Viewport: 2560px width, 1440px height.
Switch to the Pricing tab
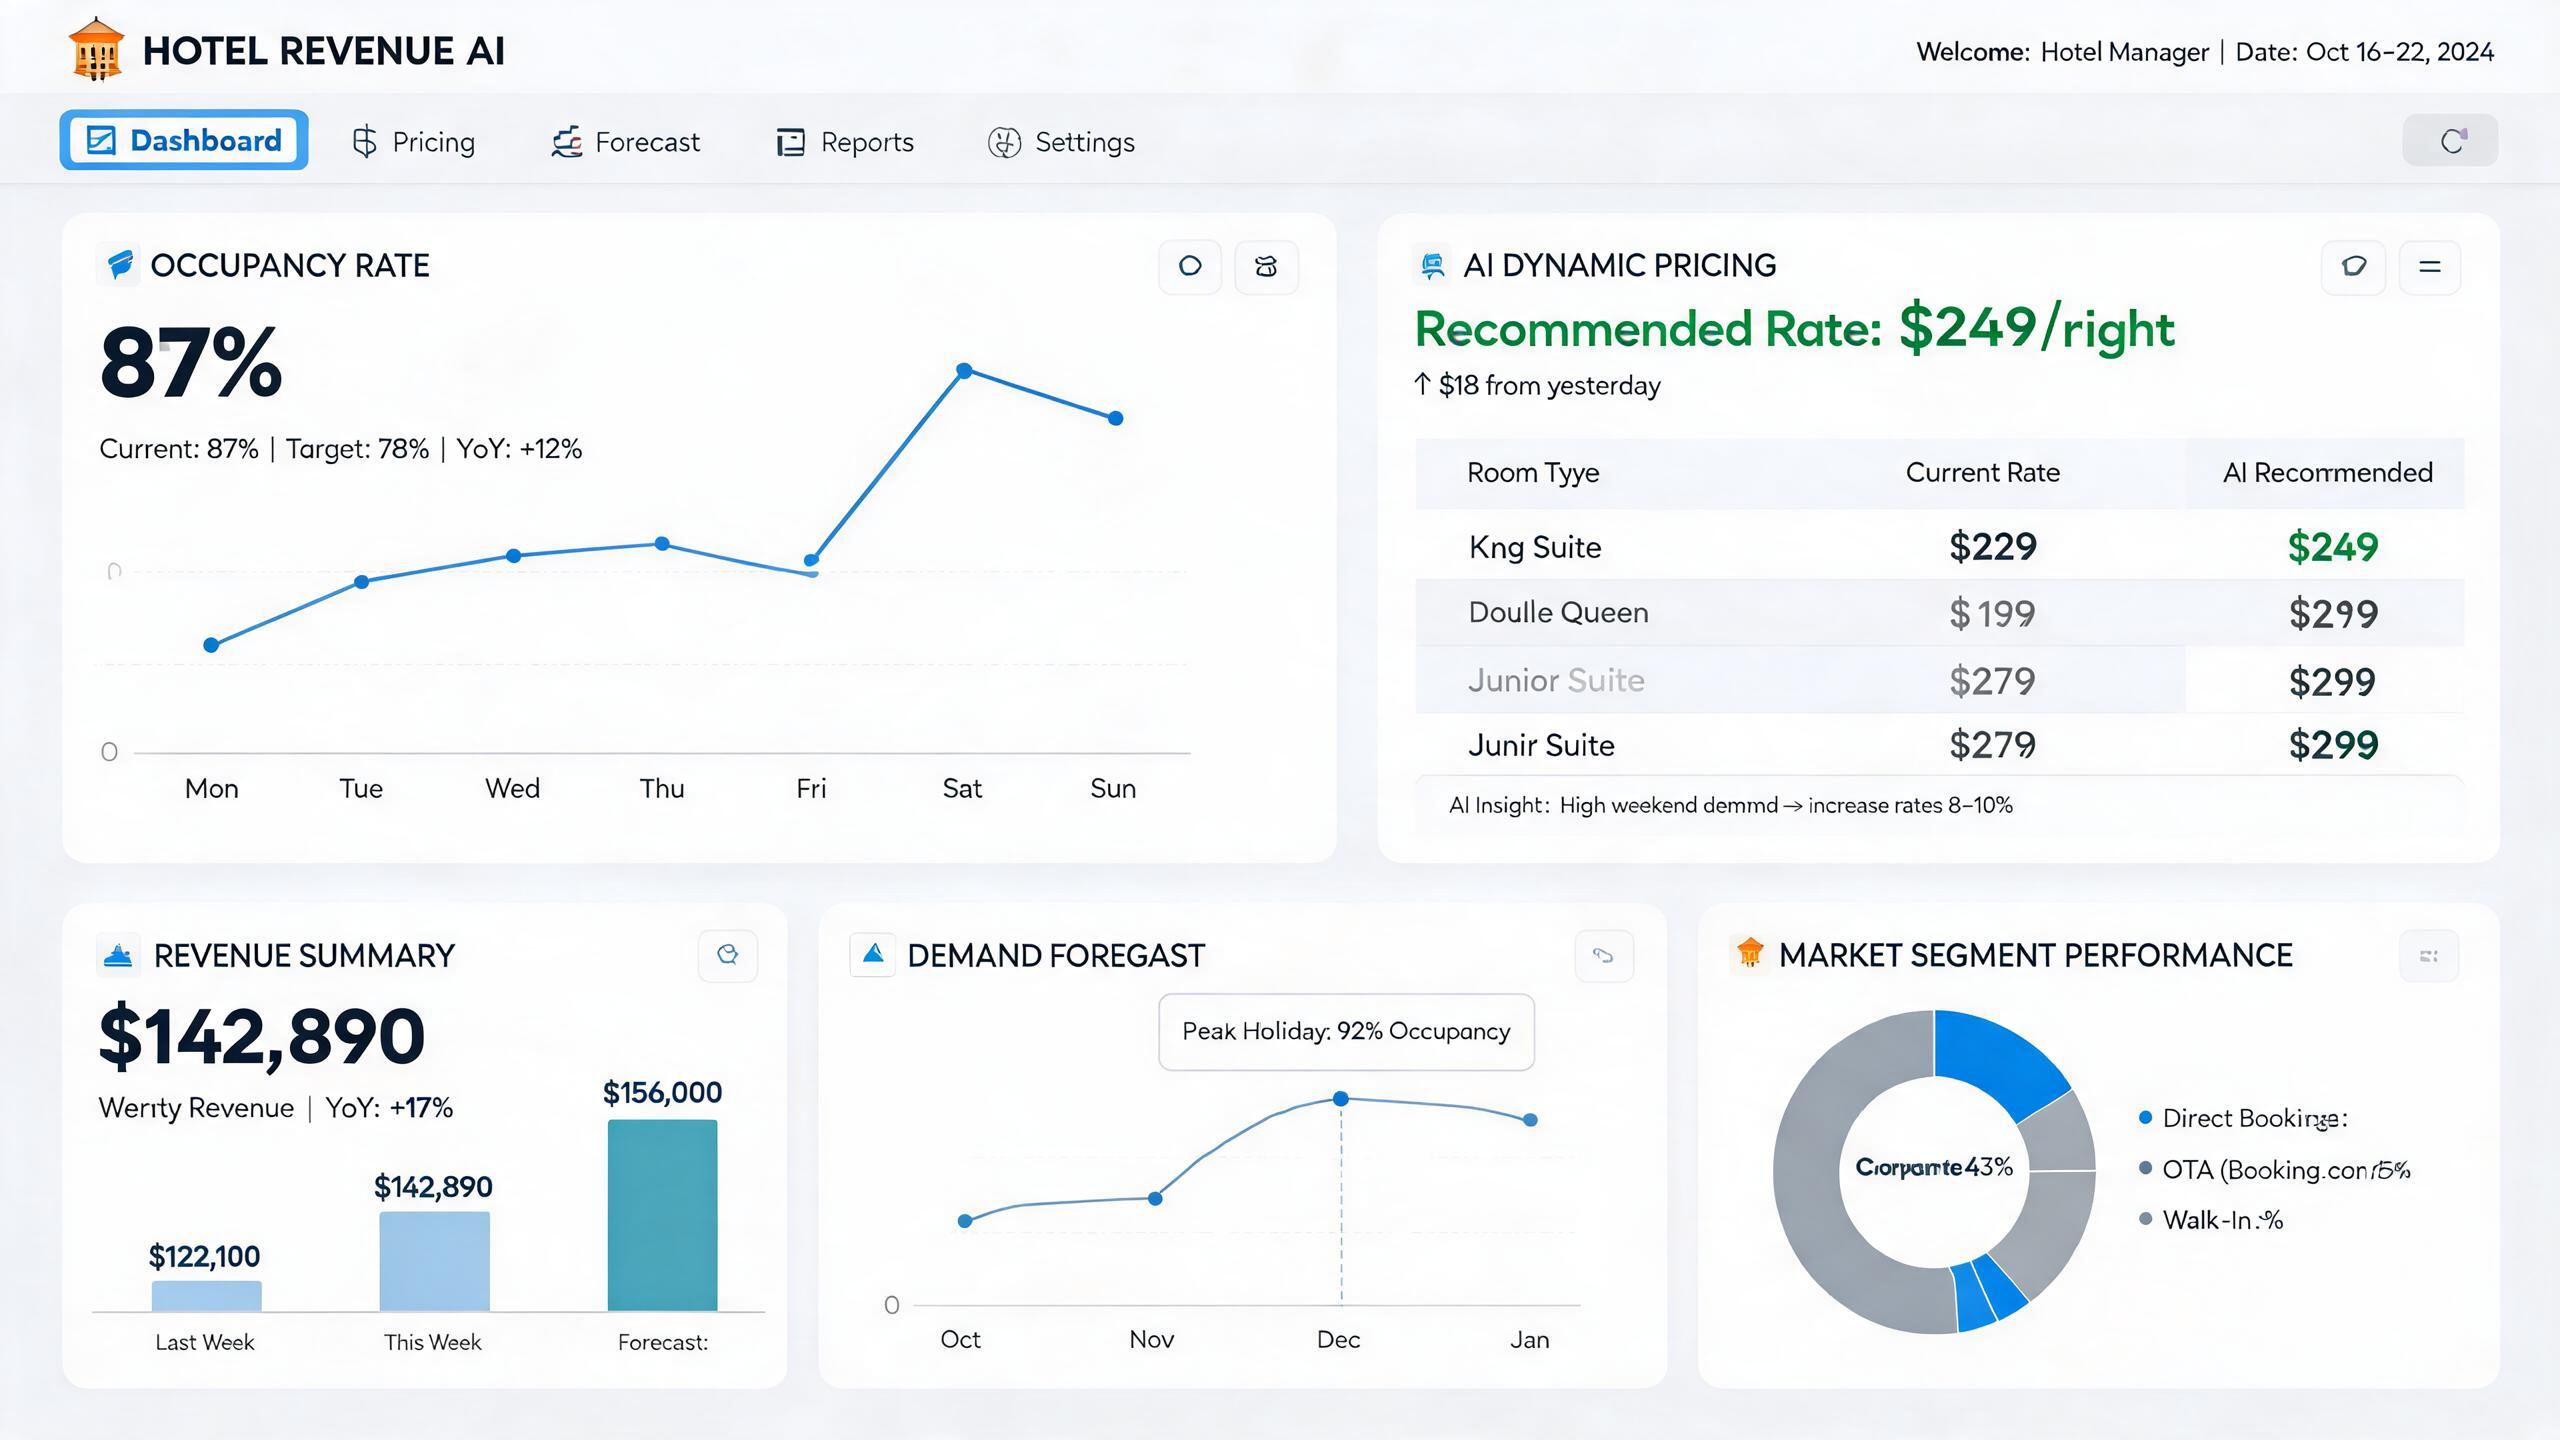coord(413,142)
